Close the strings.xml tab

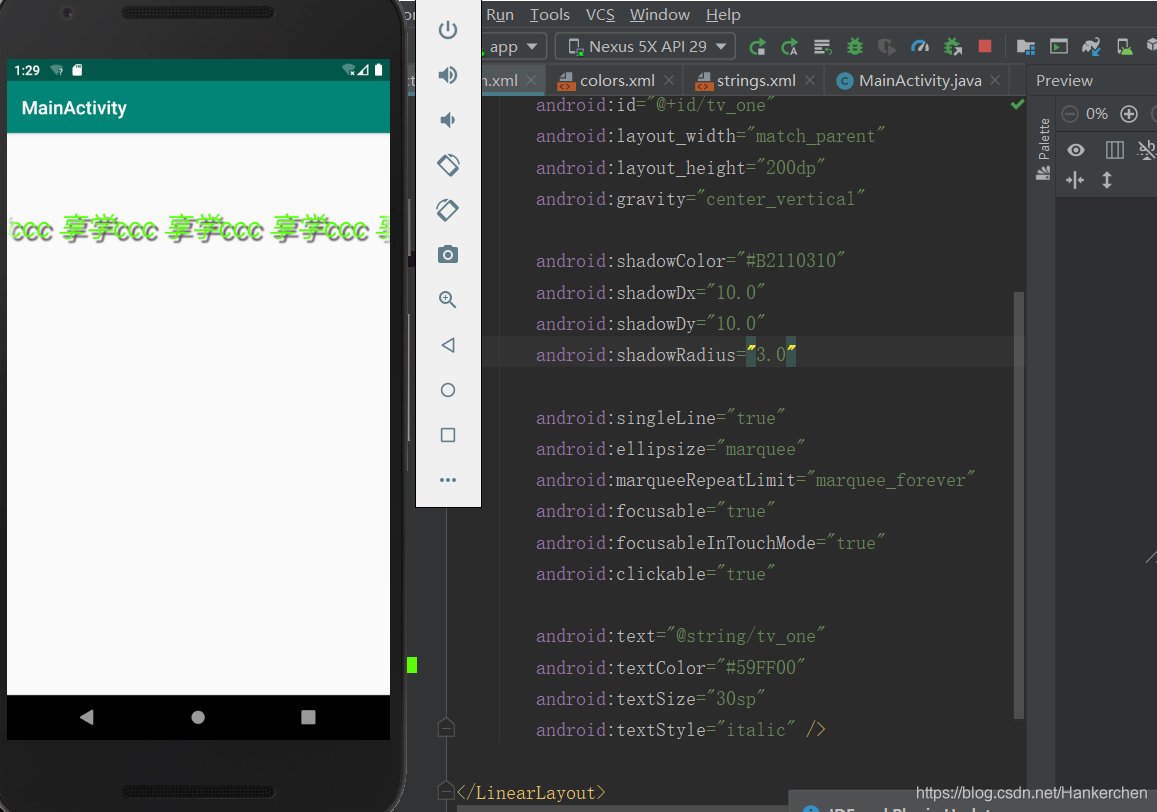click(x=810, y=80)
